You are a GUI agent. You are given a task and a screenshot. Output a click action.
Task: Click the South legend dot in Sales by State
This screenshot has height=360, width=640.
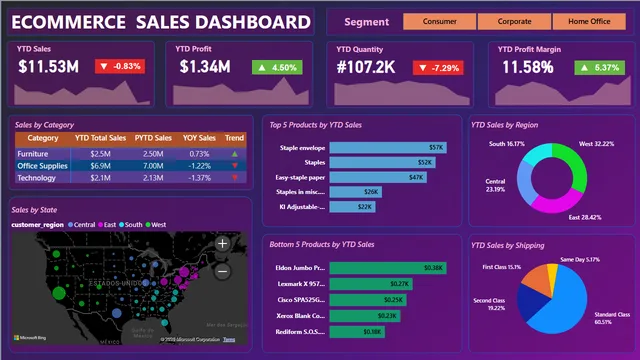pyautogui.click(x=122, y=224)
